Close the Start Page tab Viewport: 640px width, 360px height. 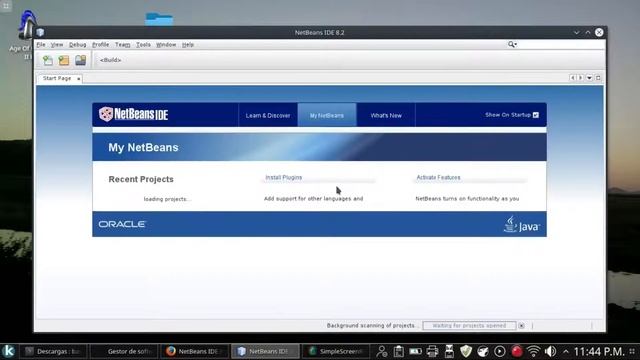click(78, 78)
